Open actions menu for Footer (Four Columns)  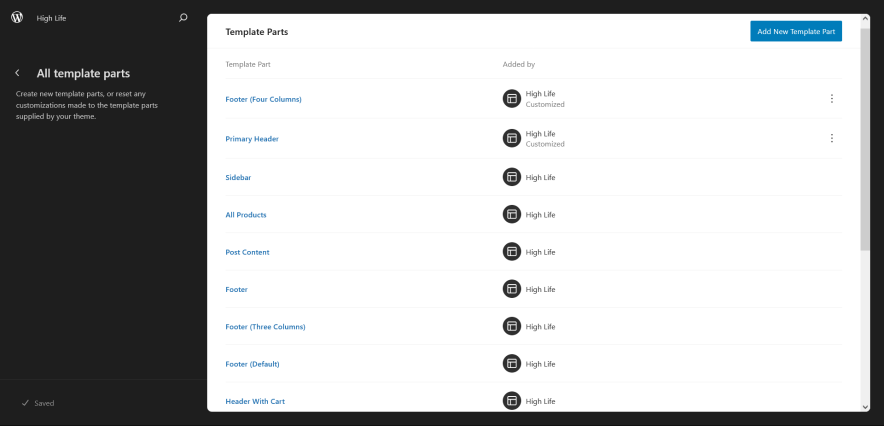831,99
